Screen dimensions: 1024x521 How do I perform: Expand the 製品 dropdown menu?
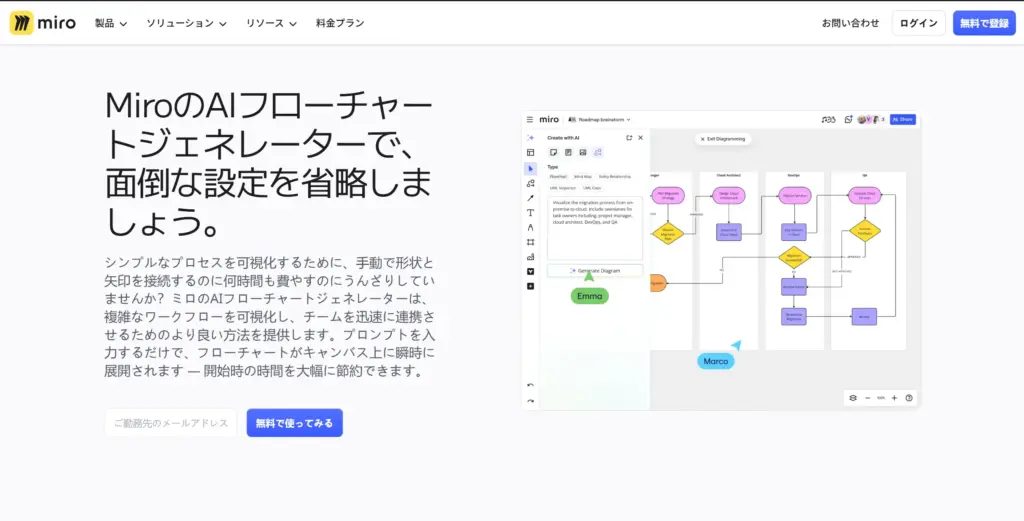pos(111,23)
